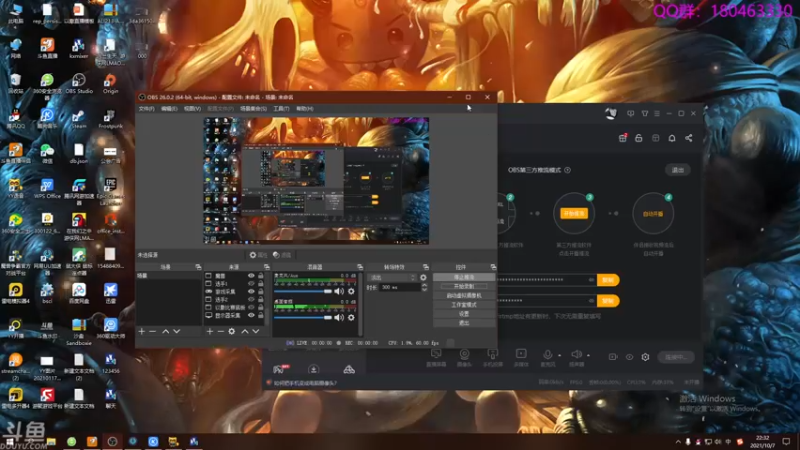Remove selected source with minus icon
The height and width of the screenshot is (450, 800).
pos(220,332)
